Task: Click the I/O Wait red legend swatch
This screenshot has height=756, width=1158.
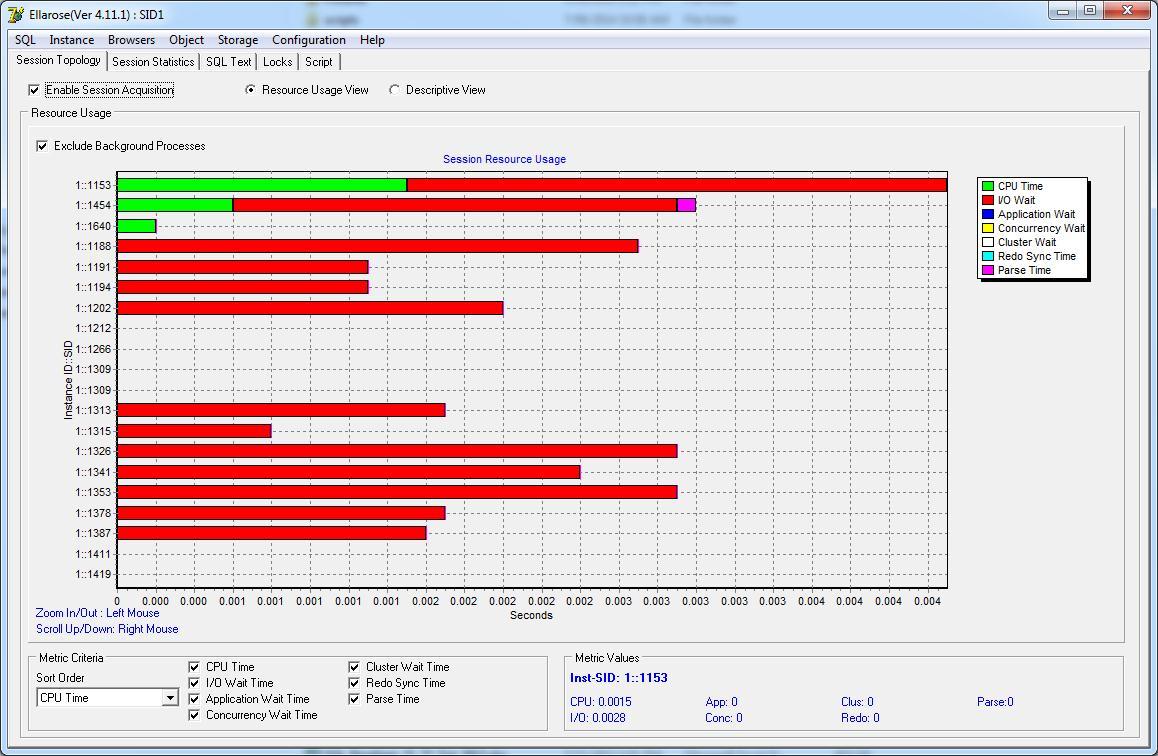Action: click(x=987, y=200)
